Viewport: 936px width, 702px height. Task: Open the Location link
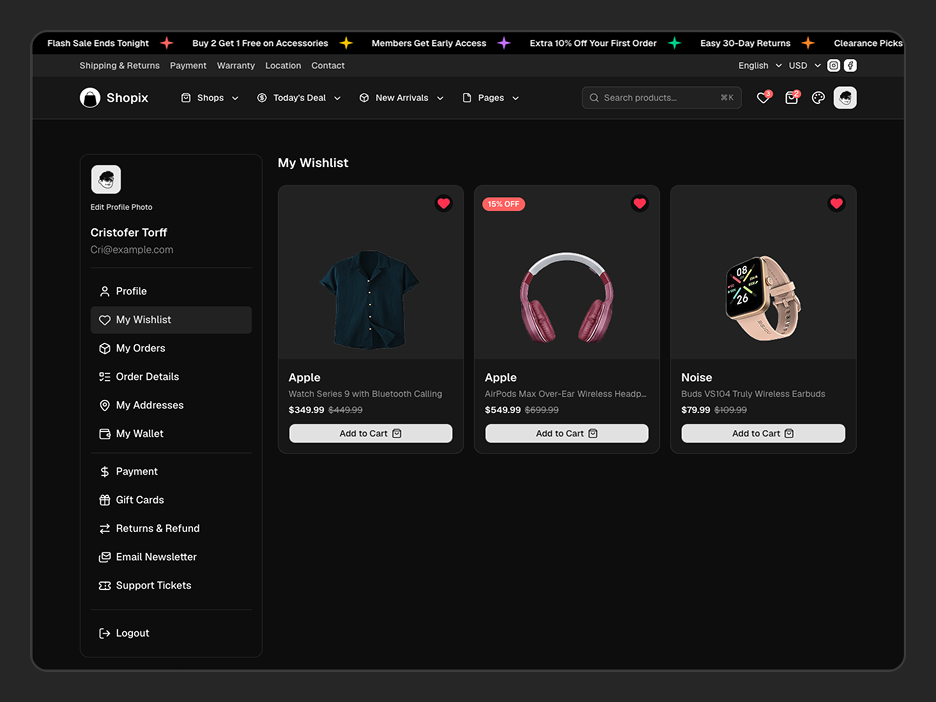point(283,66)
